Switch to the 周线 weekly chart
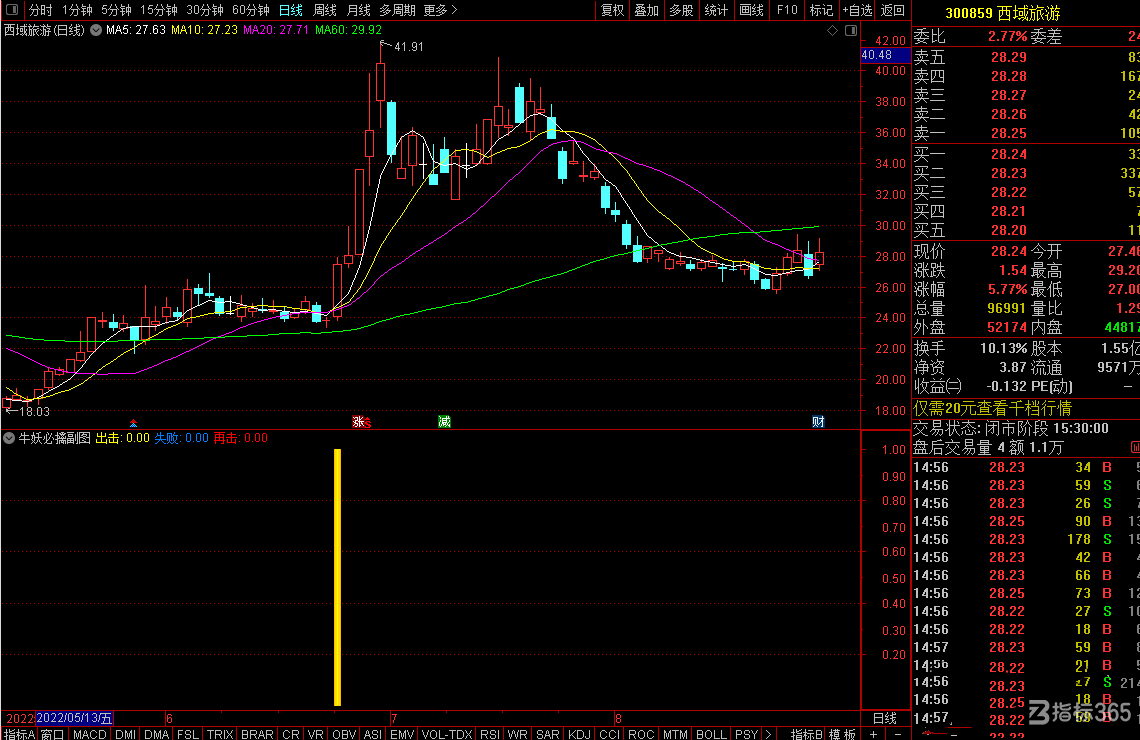 [x=325, y=10]
